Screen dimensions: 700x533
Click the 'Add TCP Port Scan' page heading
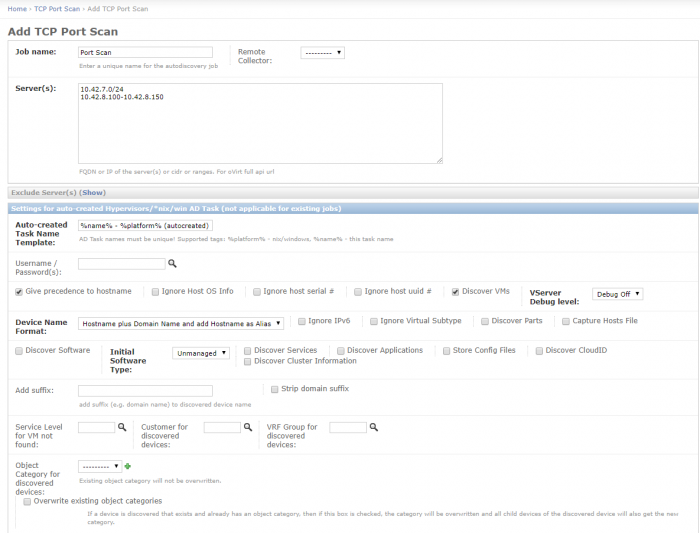tap(63, 32)
